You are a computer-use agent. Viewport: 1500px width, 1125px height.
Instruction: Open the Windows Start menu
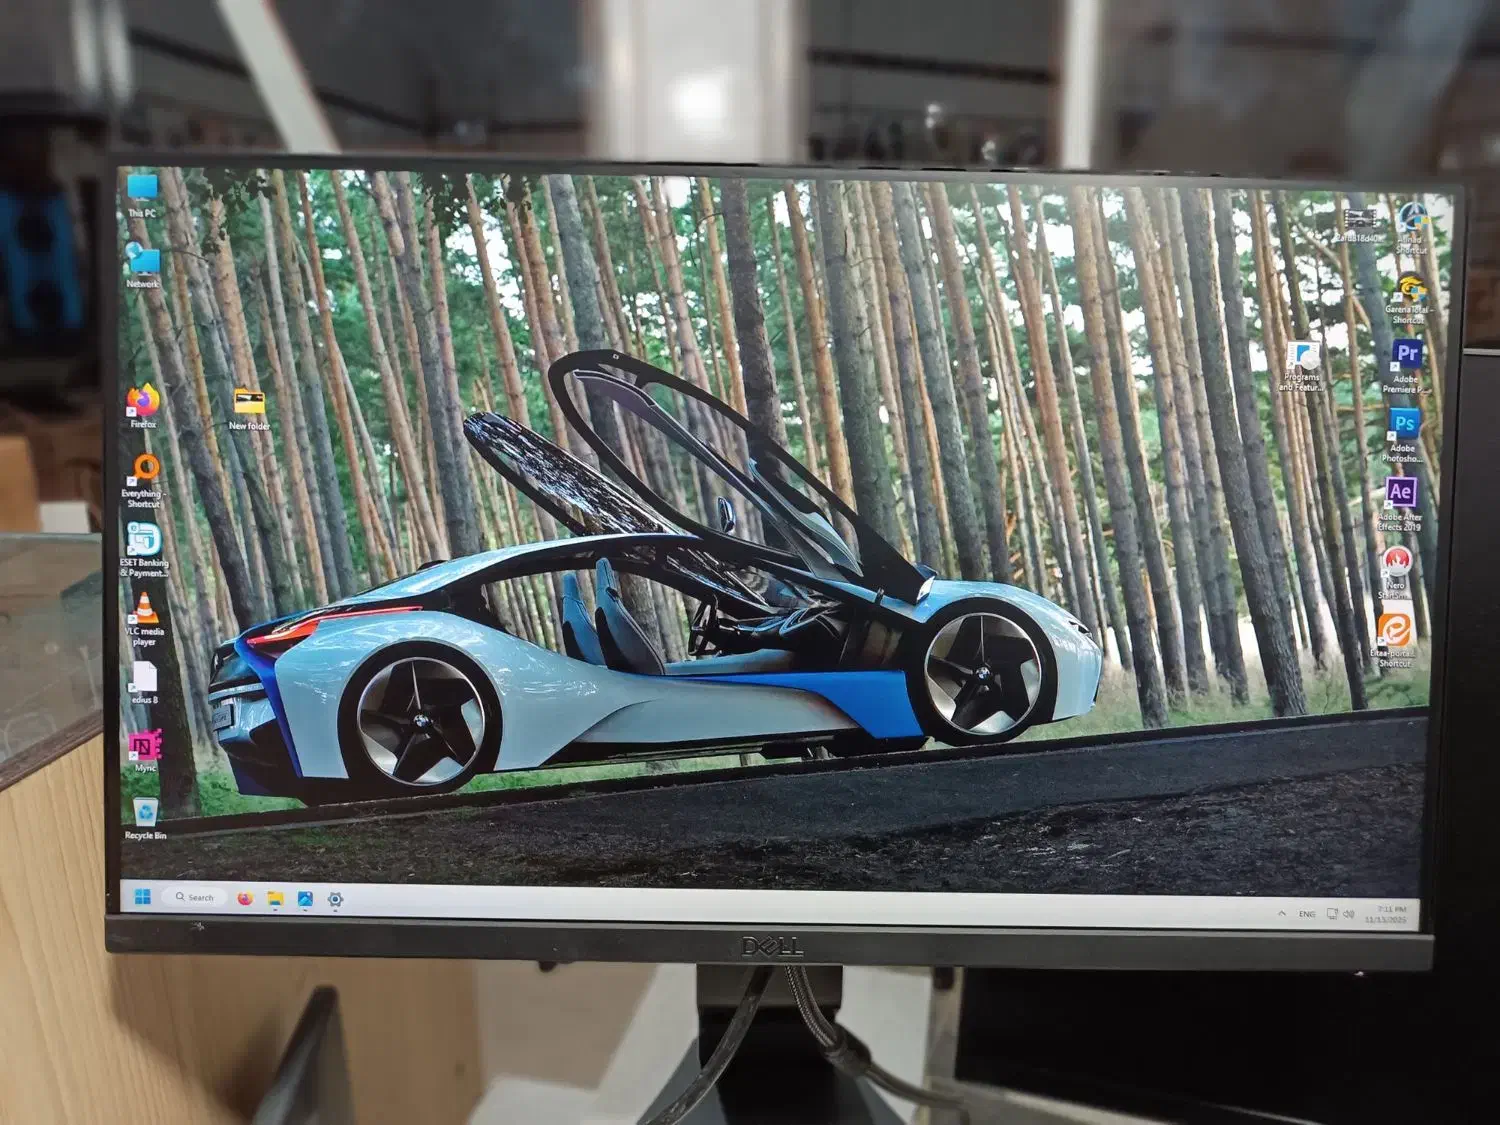pyautogui.click(x=142, y=897)
